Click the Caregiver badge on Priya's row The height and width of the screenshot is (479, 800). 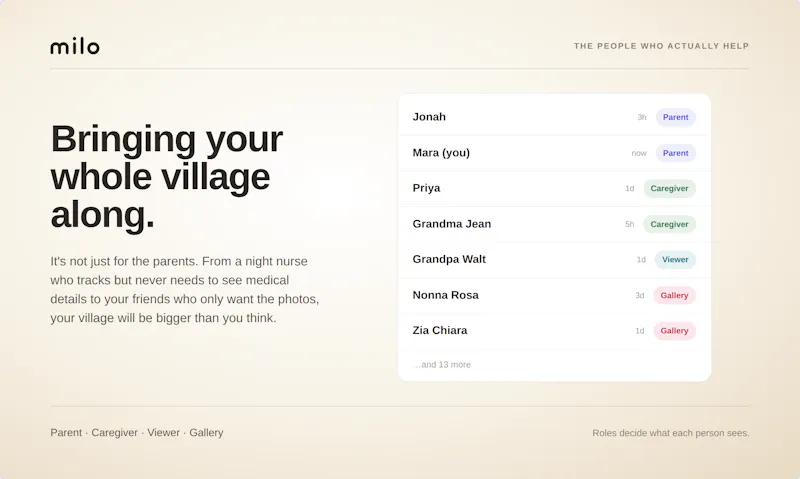pyautogui.click(x=669, y=188)
